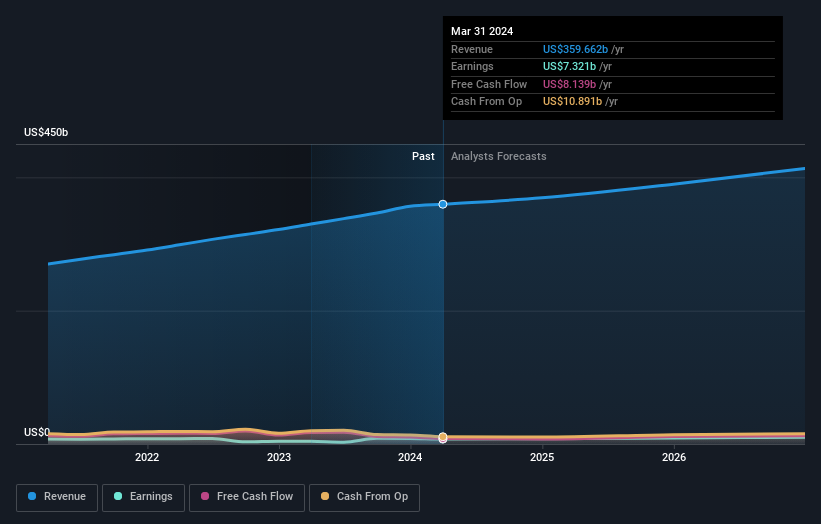Click the 'Free Cash Flow' label in tooltip
This screenshot has height=524, width=821.
point(489,84)
